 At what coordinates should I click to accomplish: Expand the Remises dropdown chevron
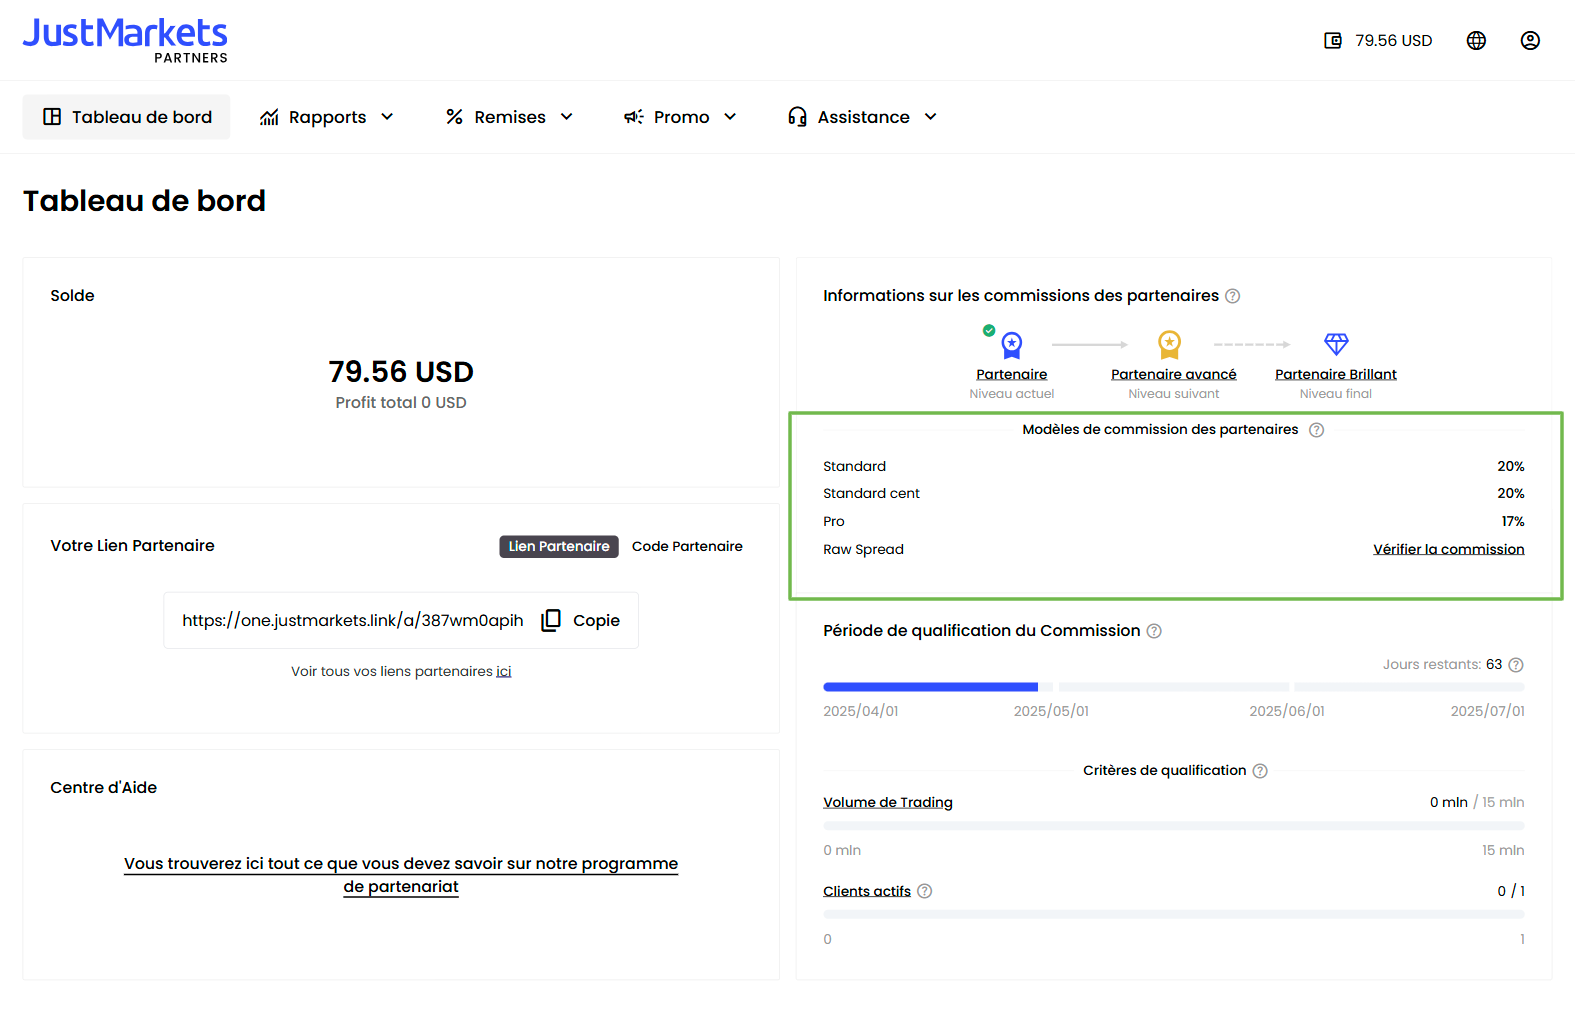click(x=567, y=117)
